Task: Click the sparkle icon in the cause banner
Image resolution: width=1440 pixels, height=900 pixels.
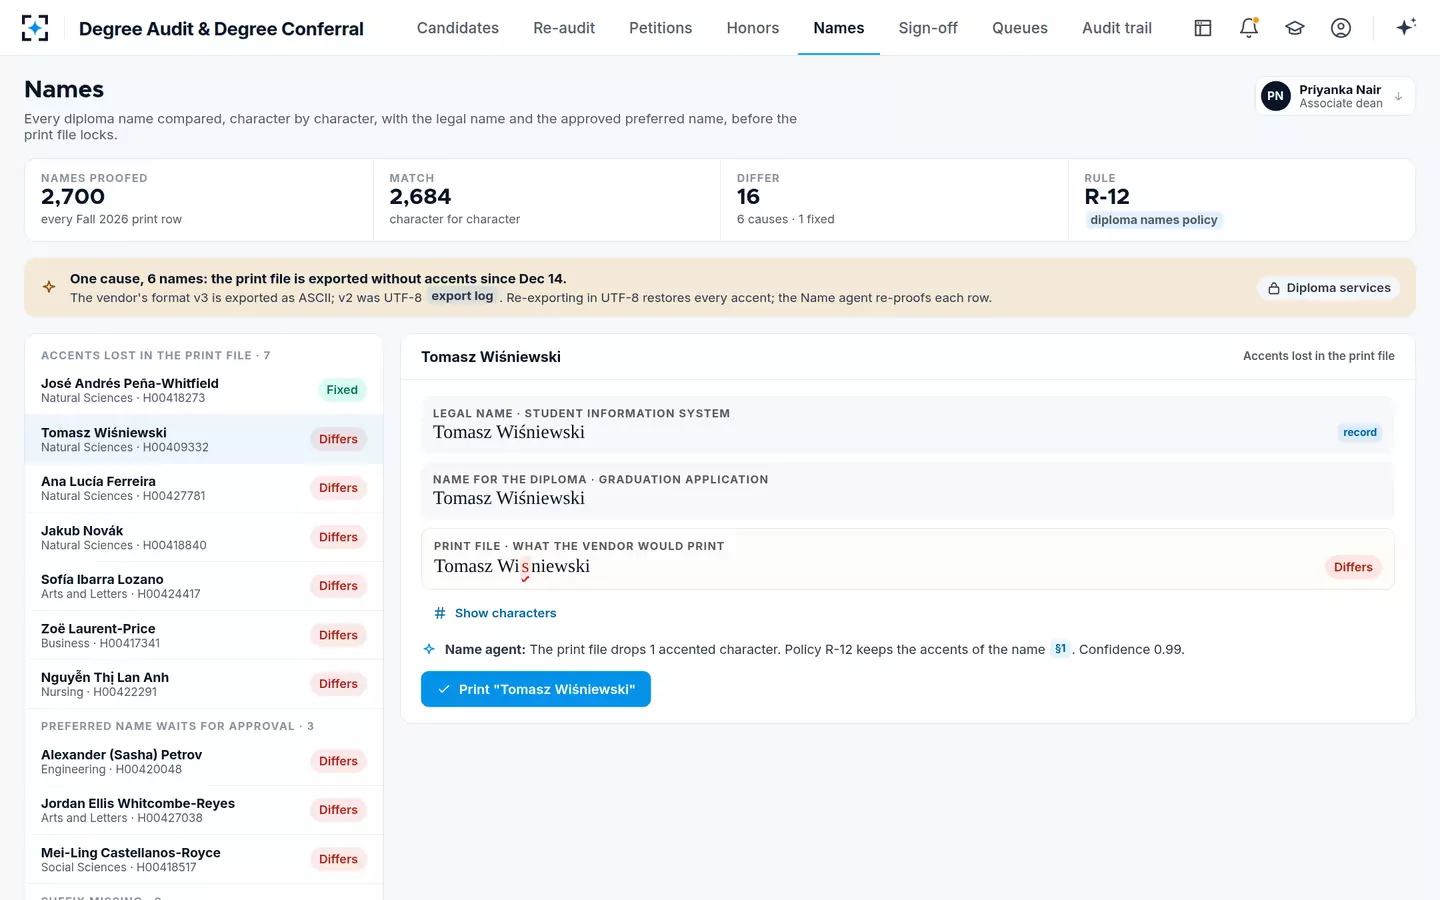Action: [49, 287]
